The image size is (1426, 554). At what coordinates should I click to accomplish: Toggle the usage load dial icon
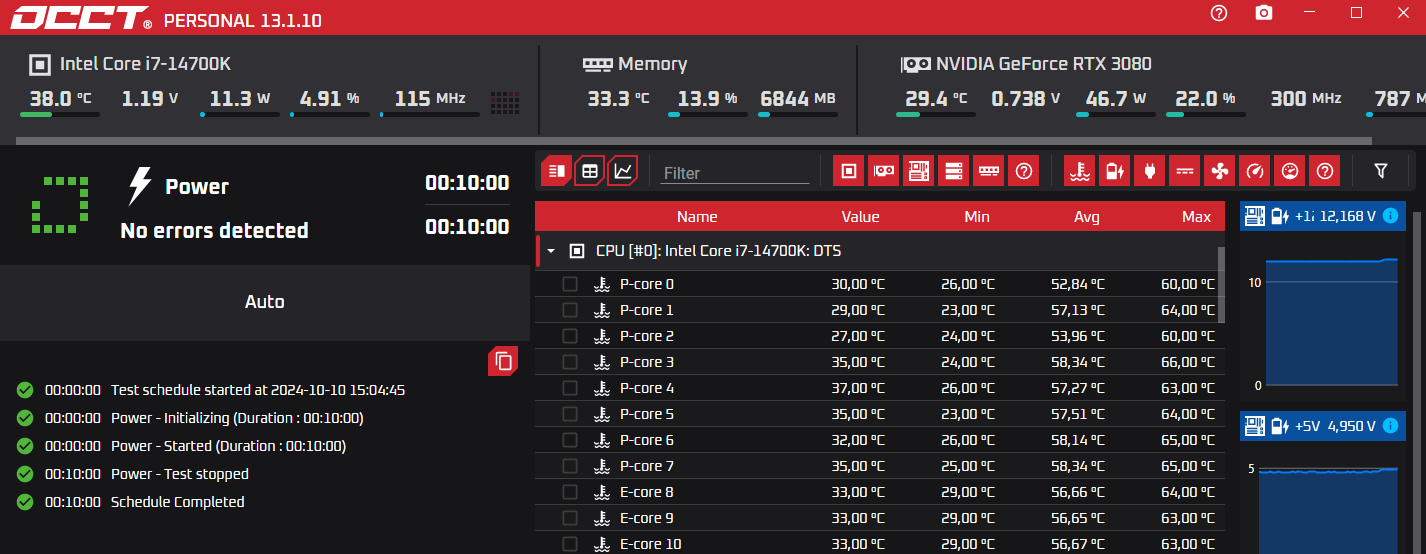click(1290, 171)
